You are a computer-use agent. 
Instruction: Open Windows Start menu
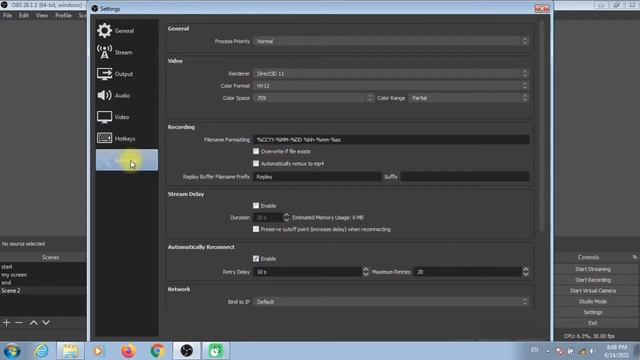[x=12, y=351]
